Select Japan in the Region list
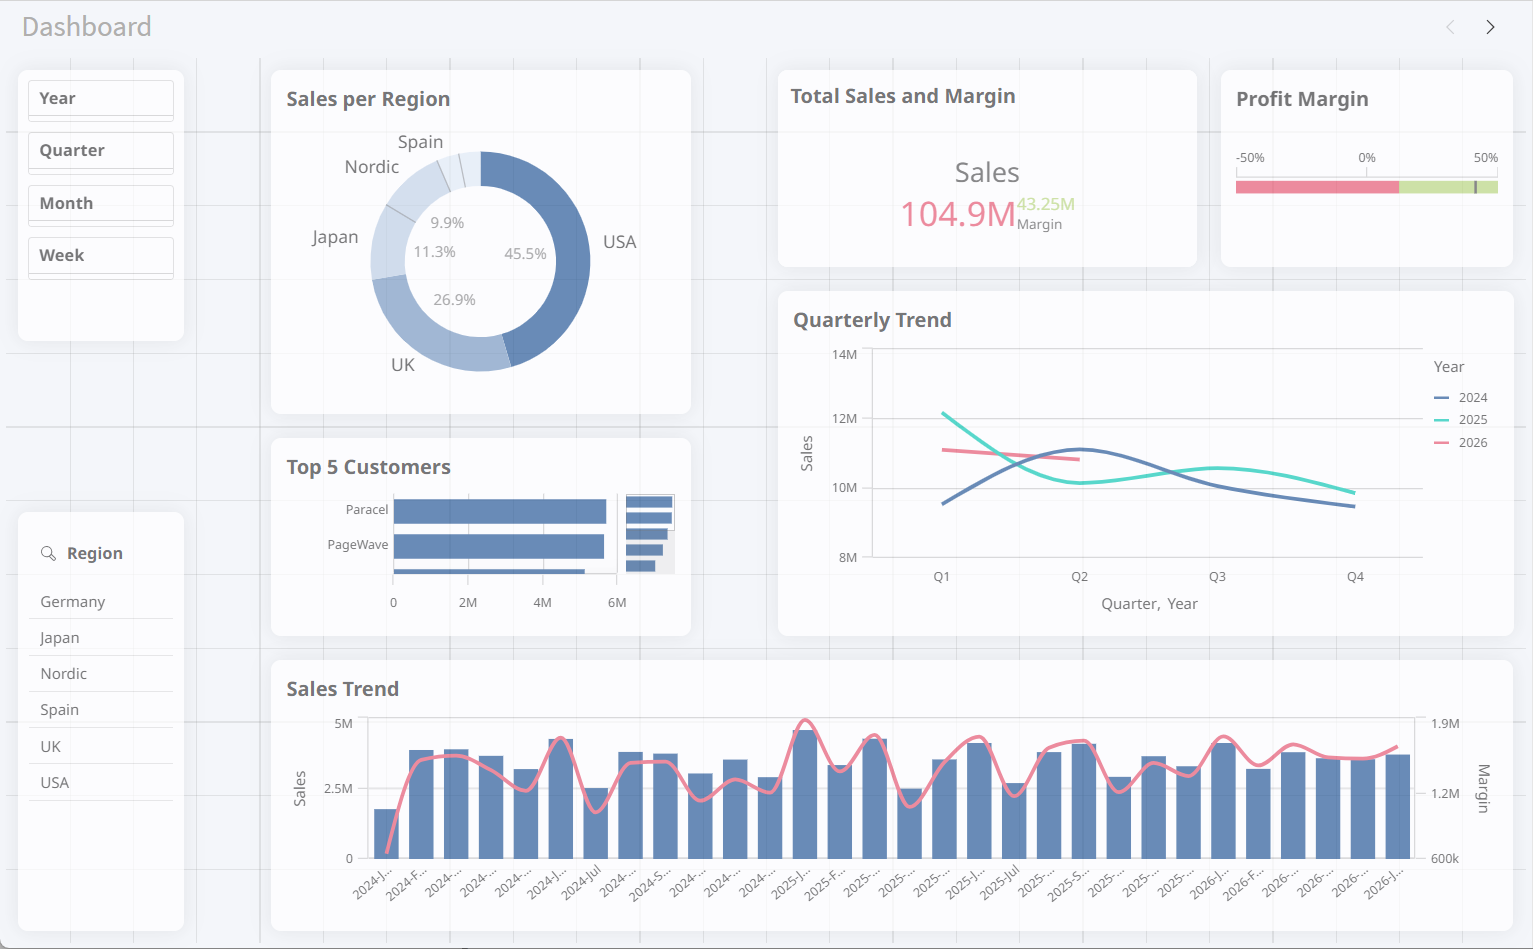Image resolution: width=1533 pixels, height=949 pixels. 101,638
